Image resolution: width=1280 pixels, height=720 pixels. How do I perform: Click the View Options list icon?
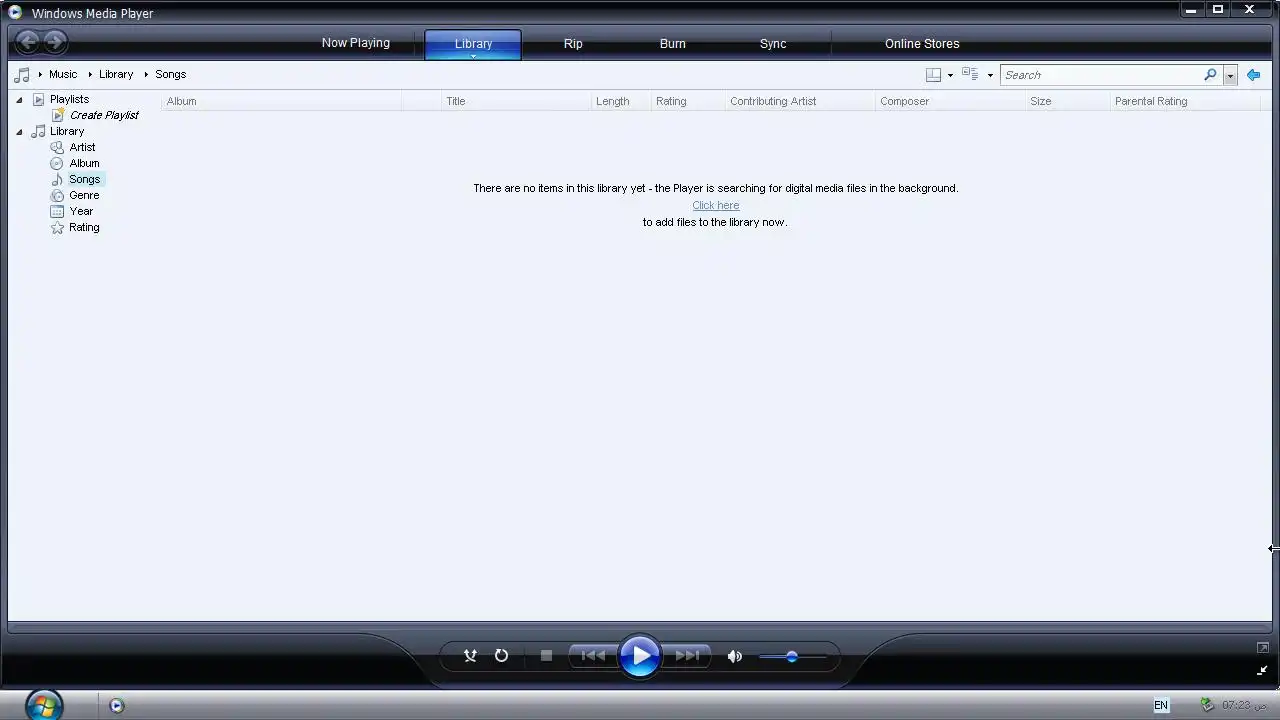970,74
